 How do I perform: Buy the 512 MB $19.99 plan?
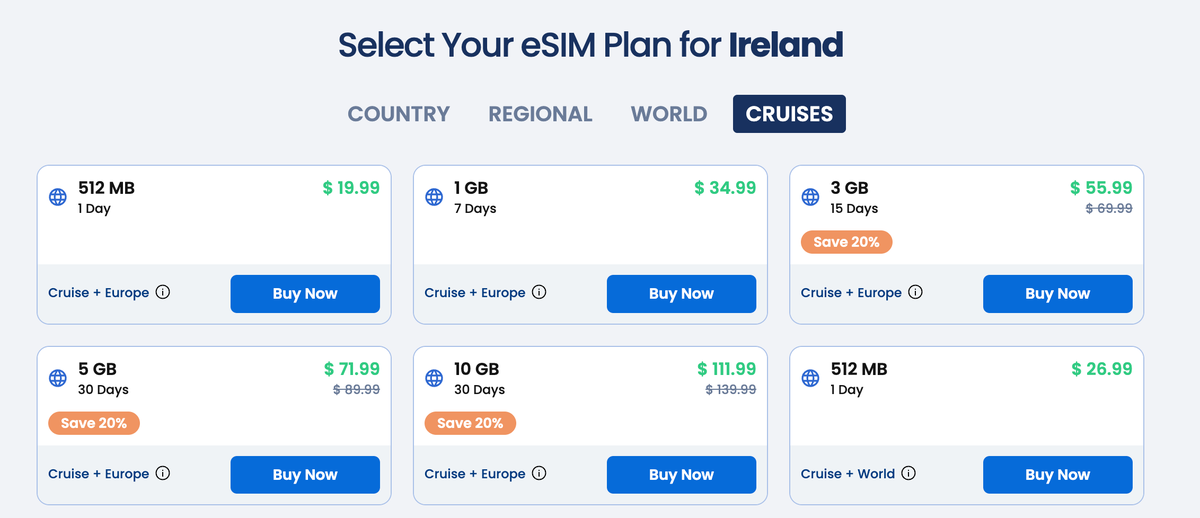tap(305, 294)
